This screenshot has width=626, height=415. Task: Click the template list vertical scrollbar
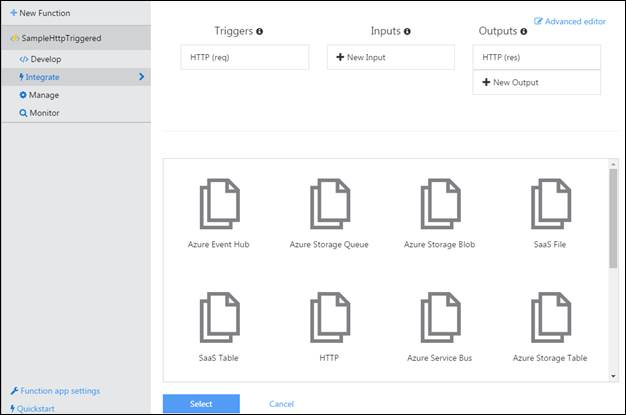pos(612,220)
